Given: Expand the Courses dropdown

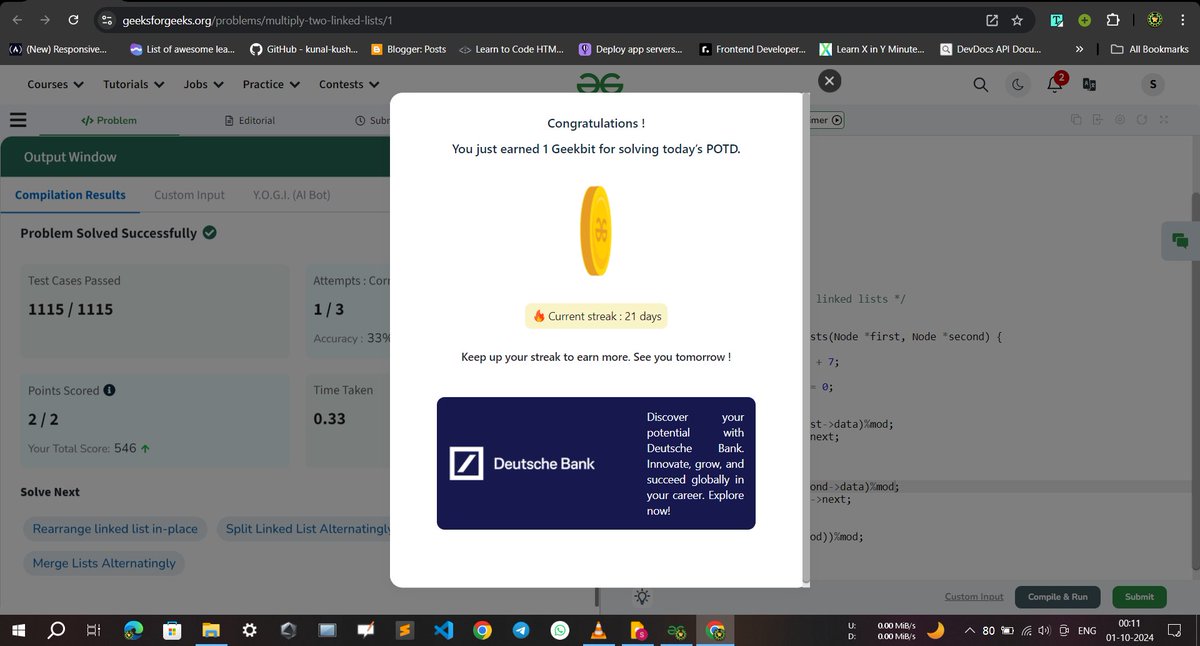Looking at the screenshot, I should (x=55, y=85).
